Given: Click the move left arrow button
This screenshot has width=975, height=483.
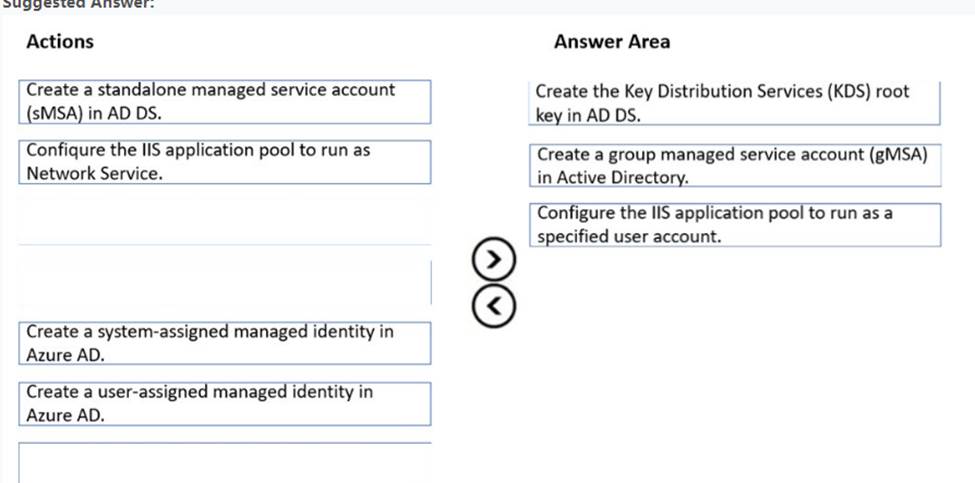Looking at the screenshot, I should coord(494,306).
